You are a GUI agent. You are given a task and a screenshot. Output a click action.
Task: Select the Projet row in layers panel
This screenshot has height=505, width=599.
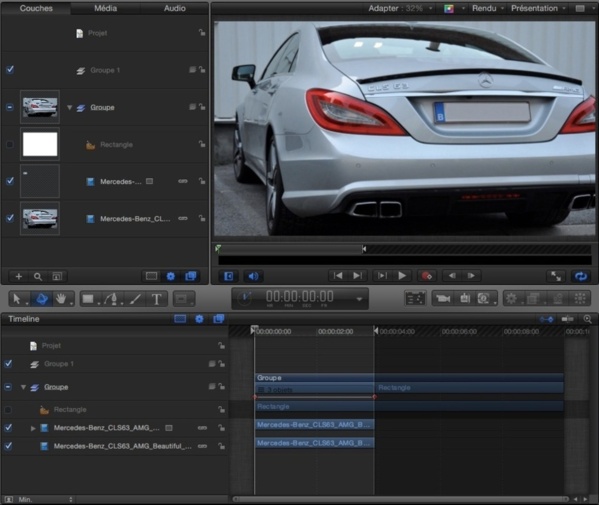[x=105, y=33]
